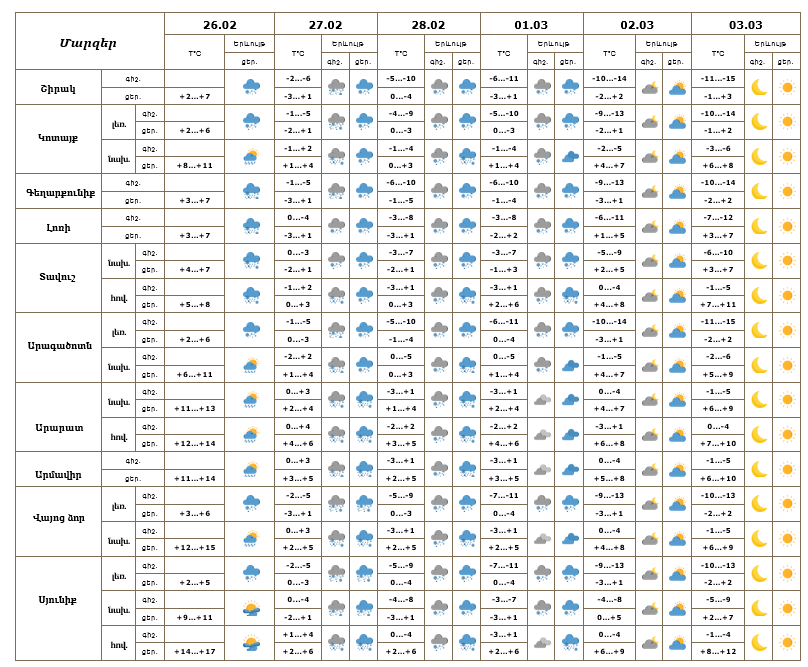Screen dimensions: 808x667
Task: Click Armavir's sun icon for 03.03 daytime
Action: 787,469
